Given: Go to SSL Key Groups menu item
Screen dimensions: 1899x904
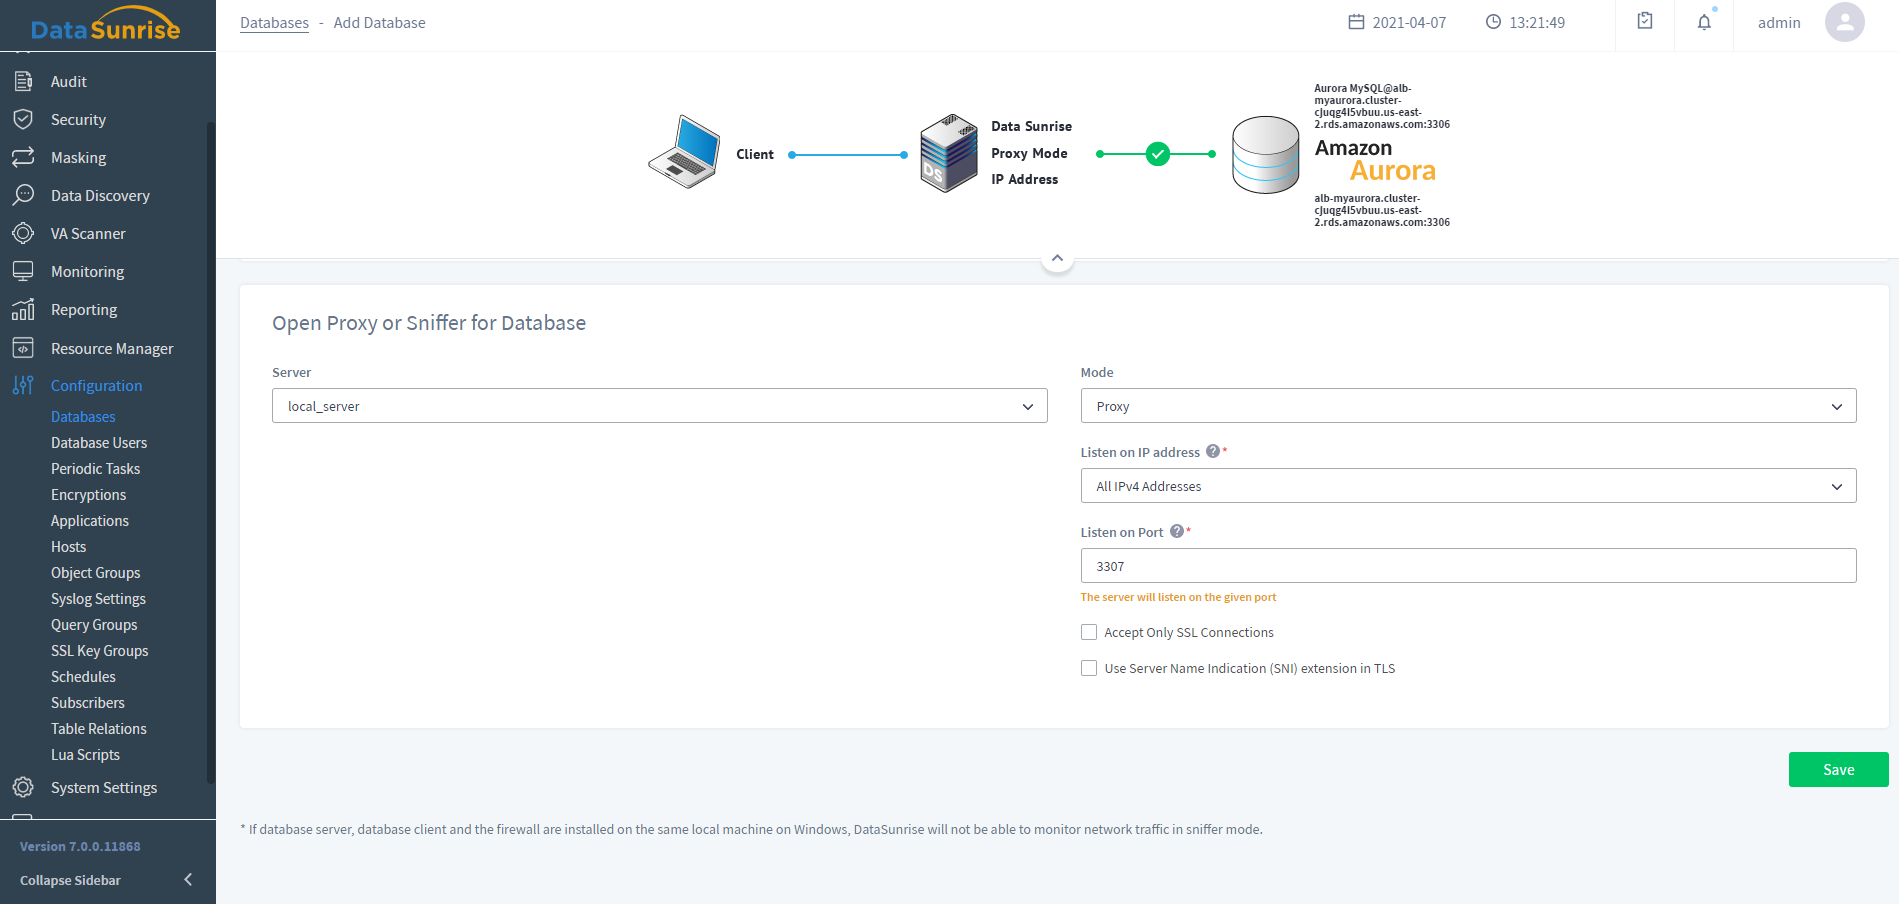Looking at the screenshot, I should tap(99, 651).
